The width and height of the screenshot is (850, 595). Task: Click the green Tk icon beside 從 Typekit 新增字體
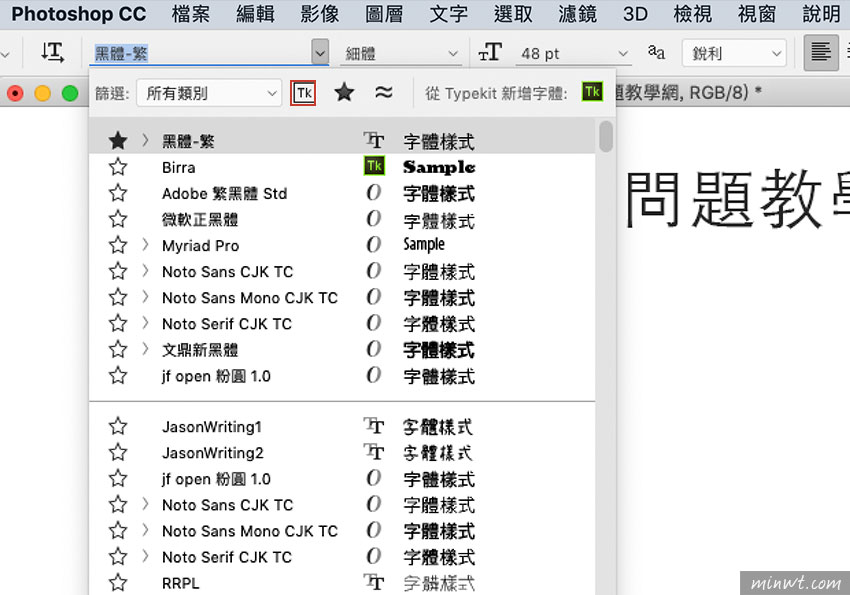(592, 90)
